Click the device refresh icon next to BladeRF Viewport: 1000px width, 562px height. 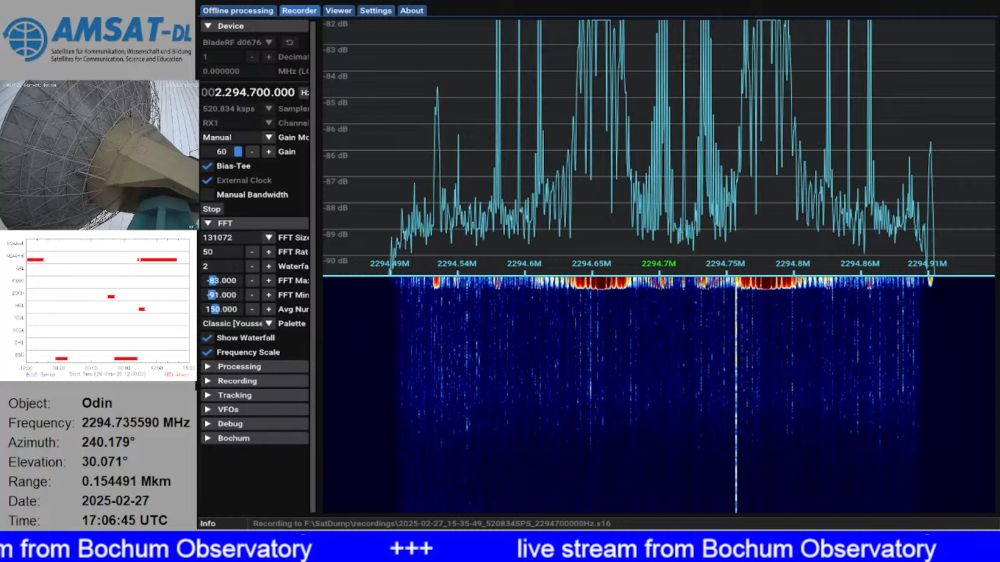point(290,42)
